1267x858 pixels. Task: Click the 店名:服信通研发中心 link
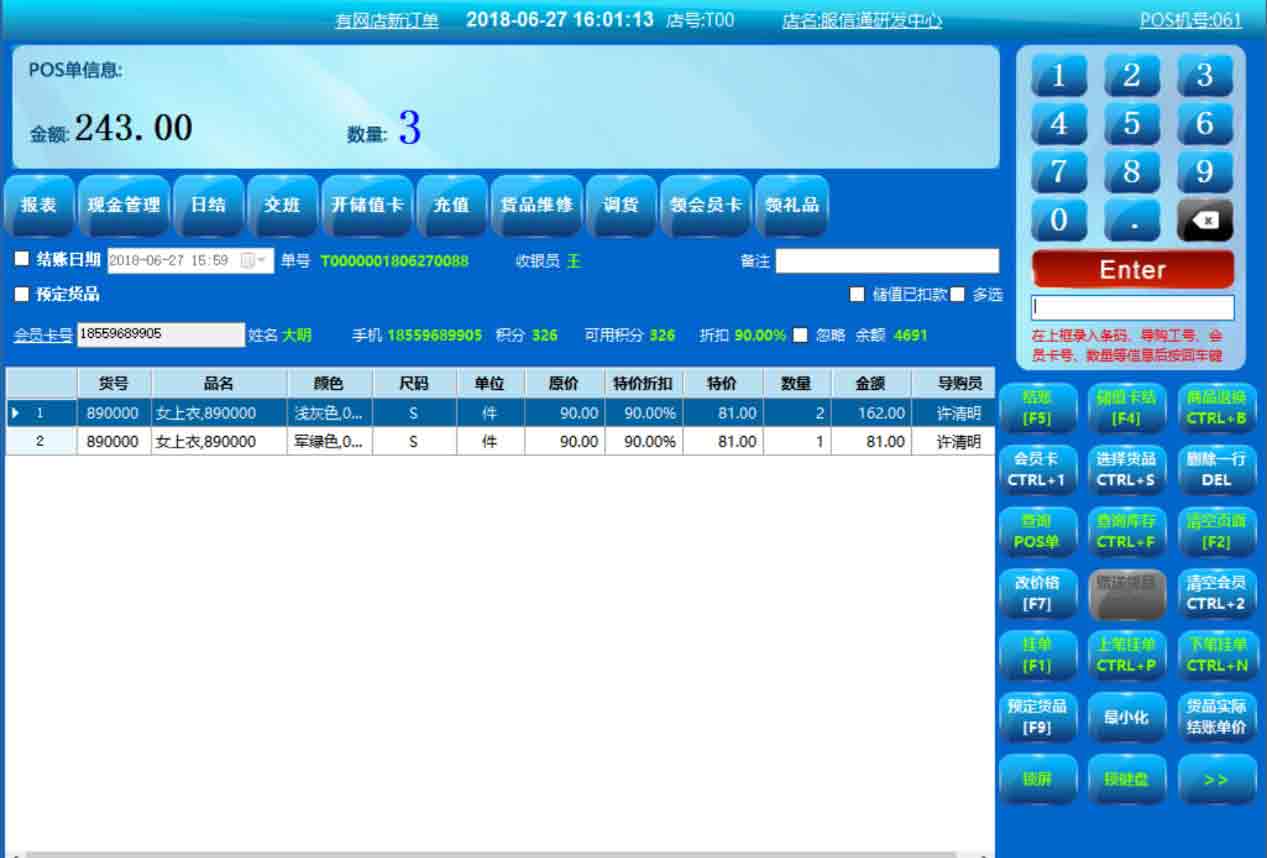[862, 20]
